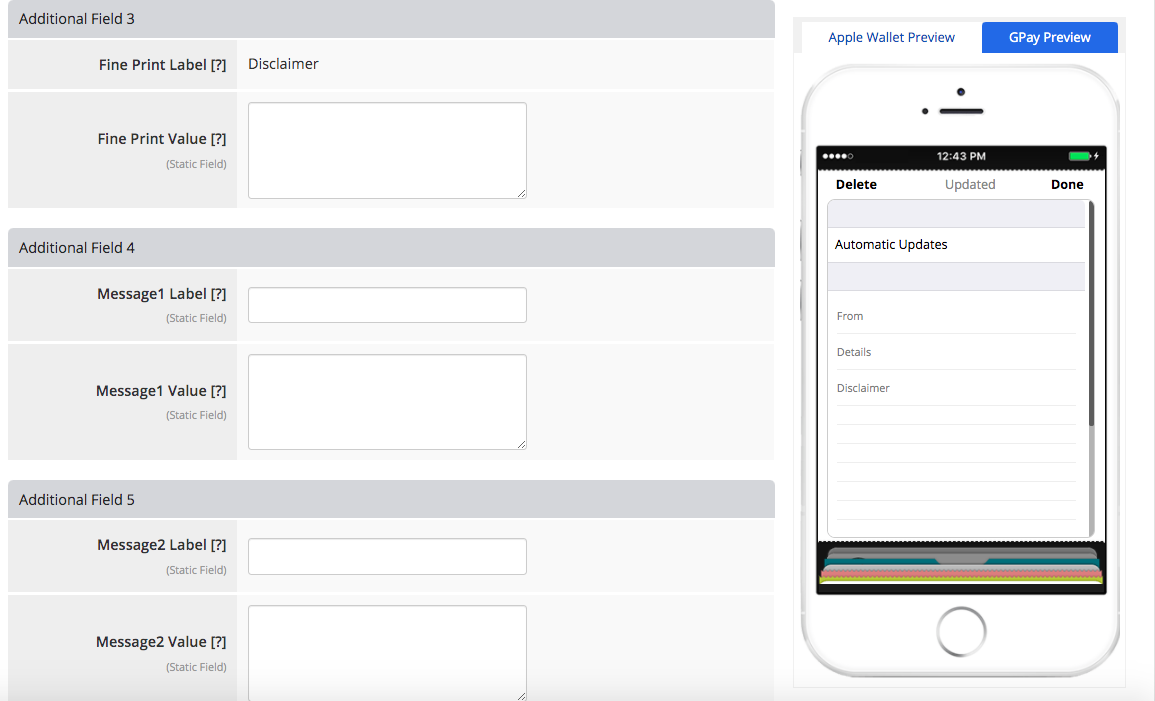Tap Delete in the phone preview
Screen dimensions: 1155x701
pos(856,185)
